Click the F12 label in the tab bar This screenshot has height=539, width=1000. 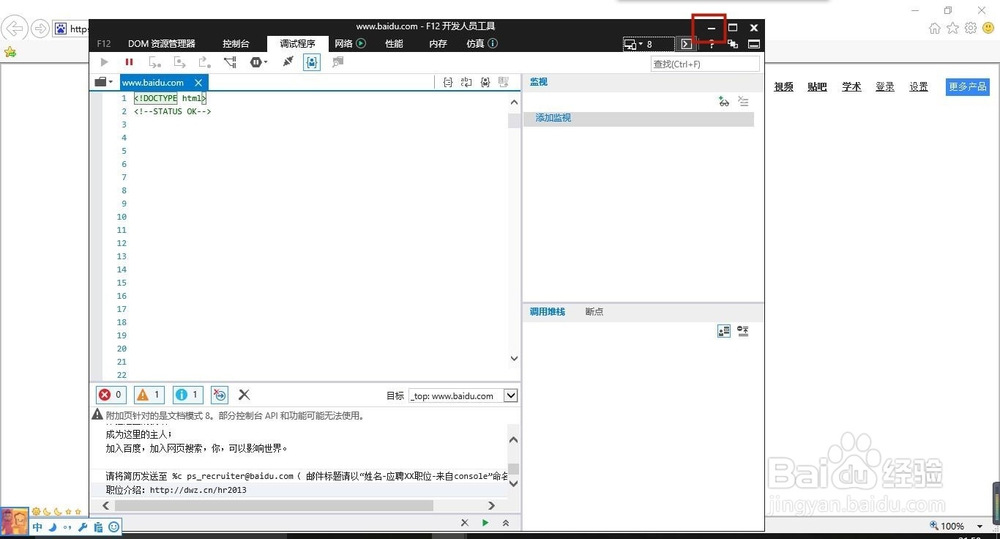click(104, 43)
